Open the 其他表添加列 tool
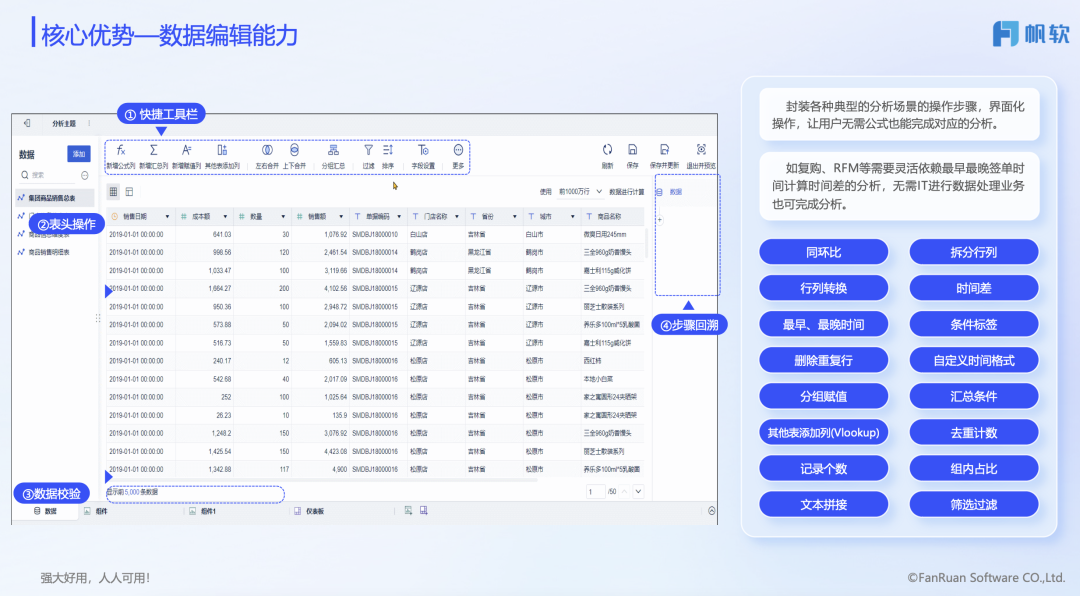Image resolution: width=1080 pixels, height=596 pixels. tap(222, 150)
